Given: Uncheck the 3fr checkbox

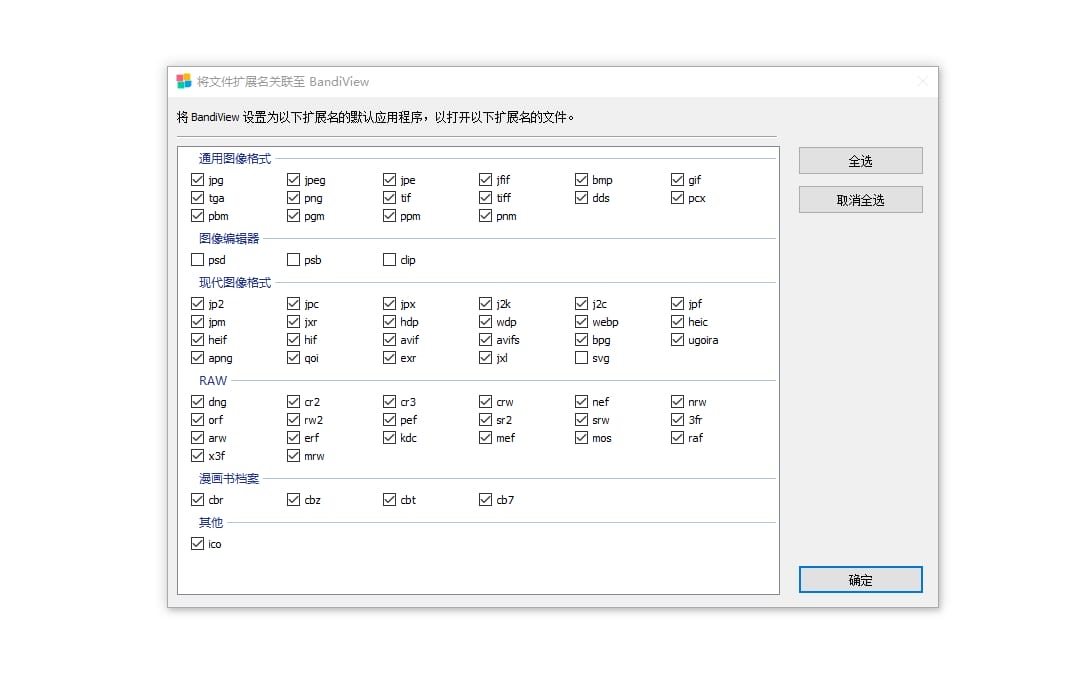Looking at the screenshot, I should point(677,419).
